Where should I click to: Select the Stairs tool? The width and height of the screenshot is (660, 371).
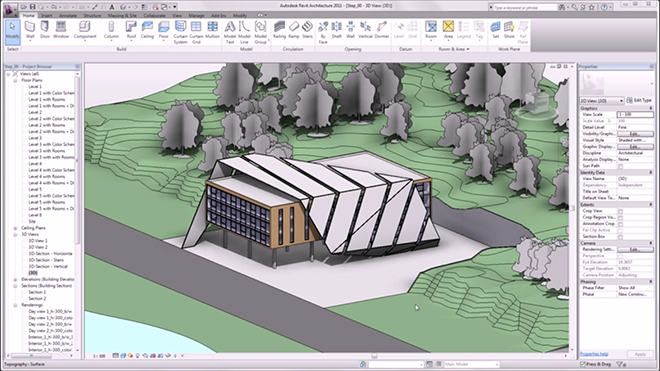point(307,30)
